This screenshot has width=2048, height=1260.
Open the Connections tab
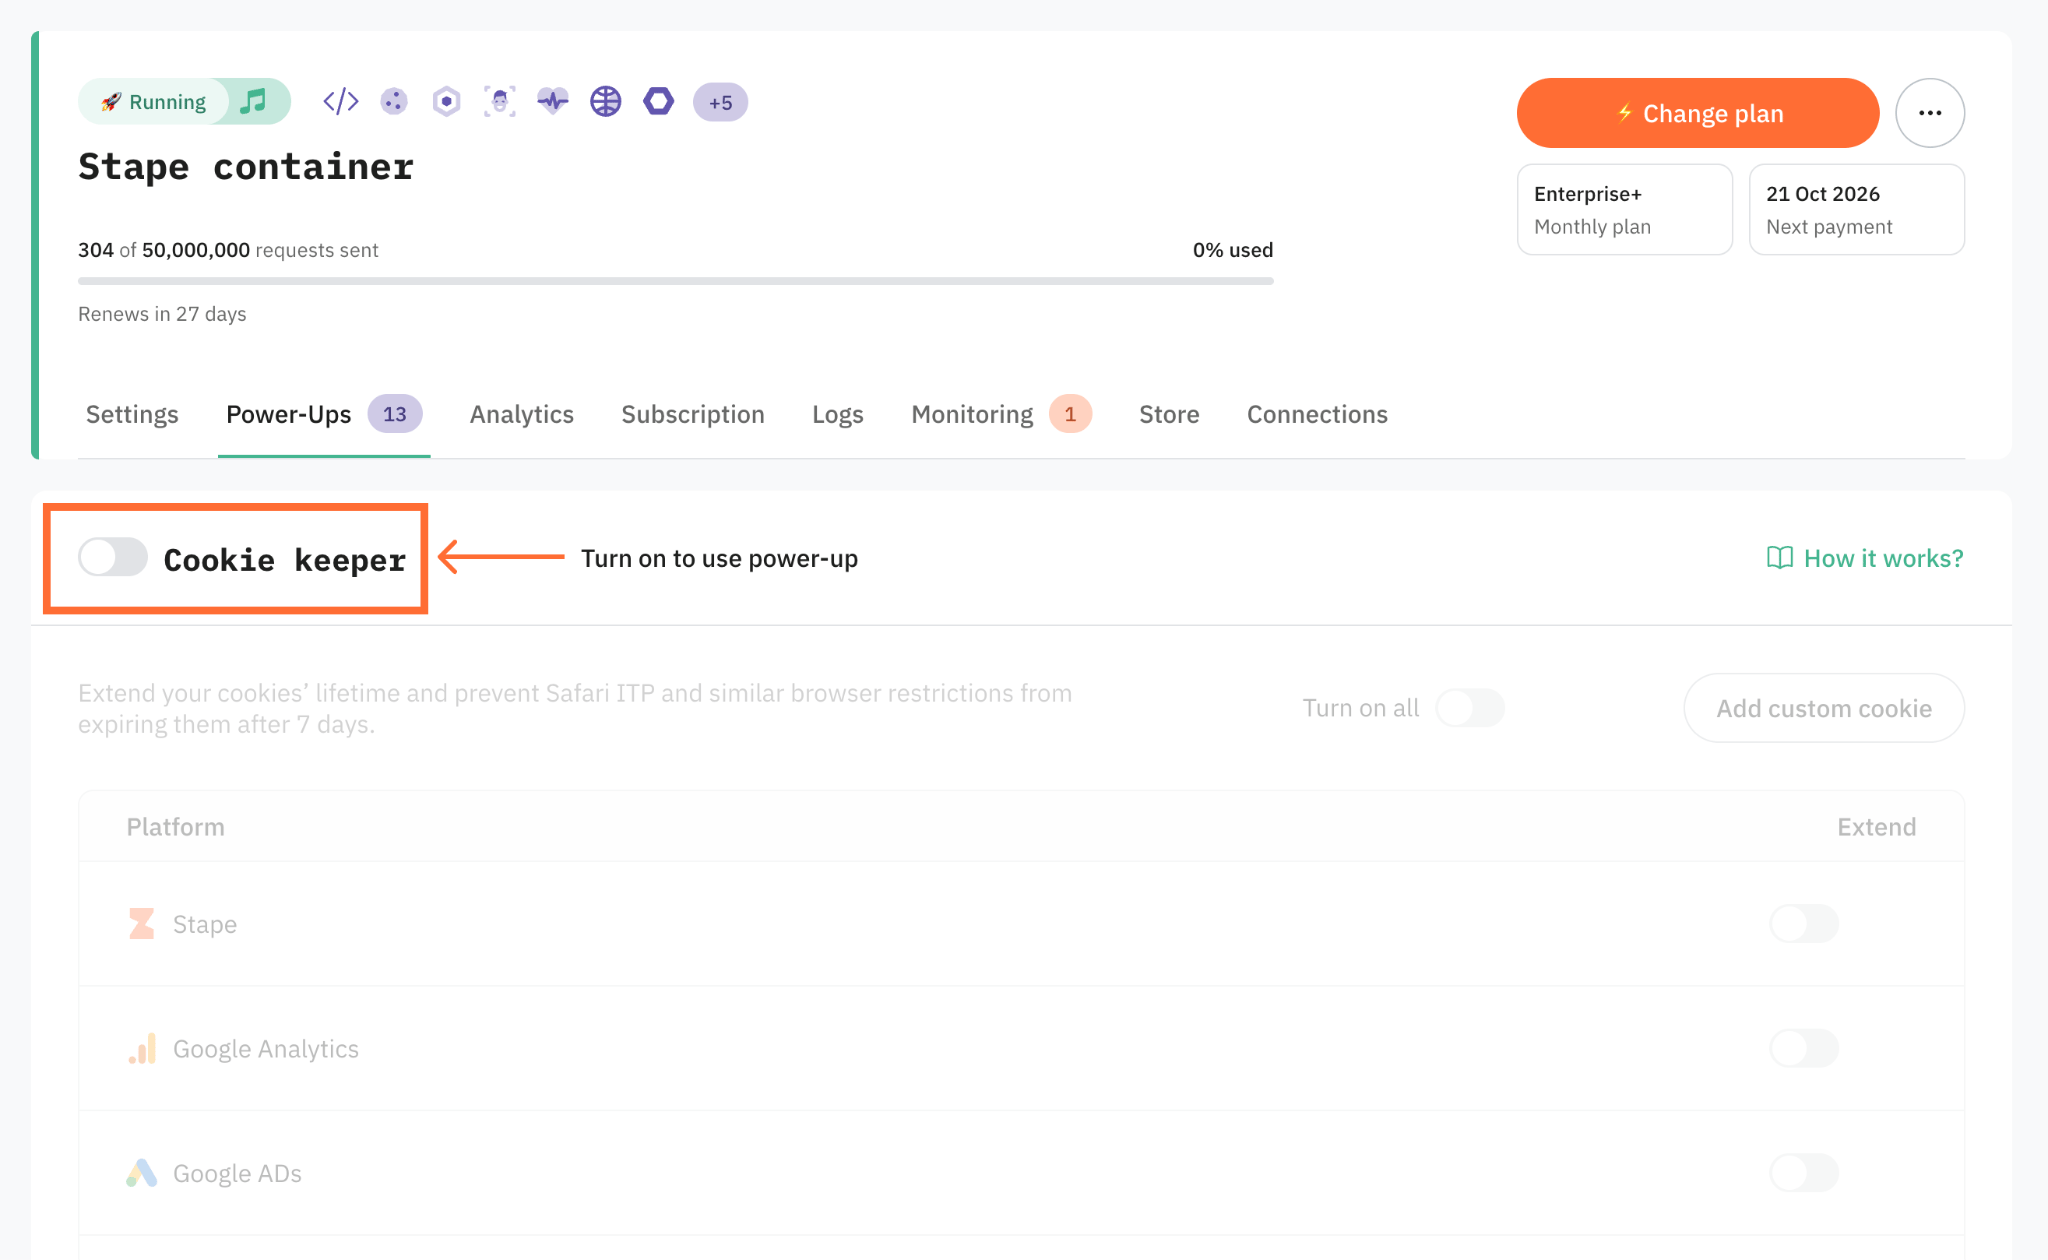1317,414
